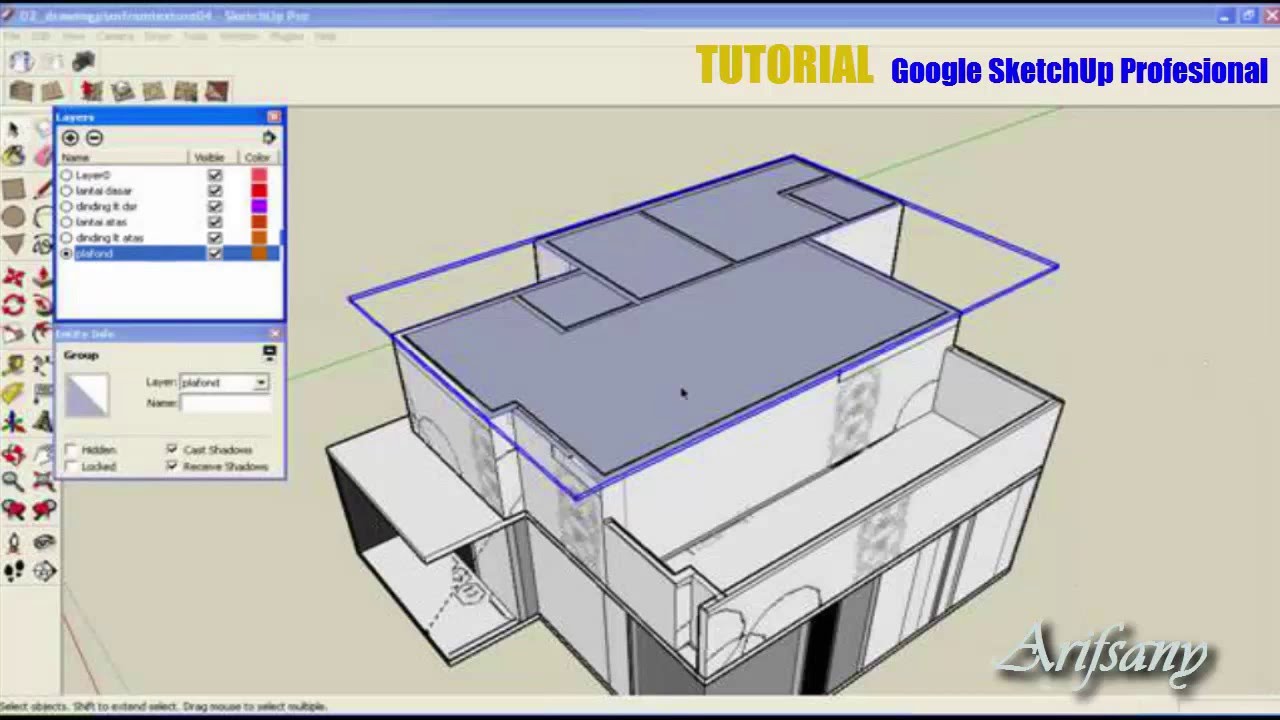Open the Help menu
This screenshot has height=720, width=1280.
(x=326, y=36)
